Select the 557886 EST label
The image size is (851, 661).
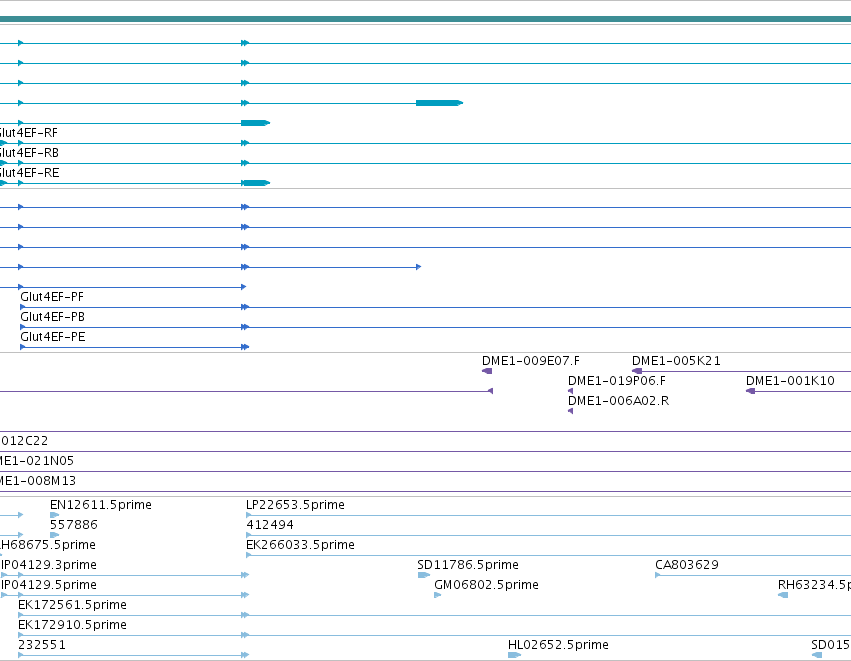74,525
